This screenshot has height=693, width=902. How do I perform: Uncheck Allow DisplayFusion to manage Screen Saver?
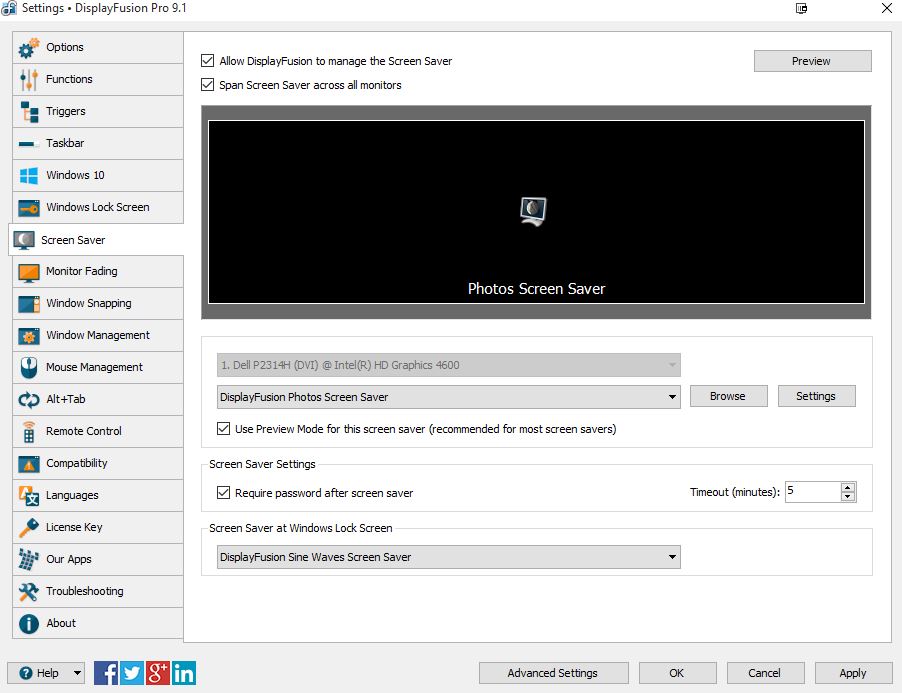(208, 61)
